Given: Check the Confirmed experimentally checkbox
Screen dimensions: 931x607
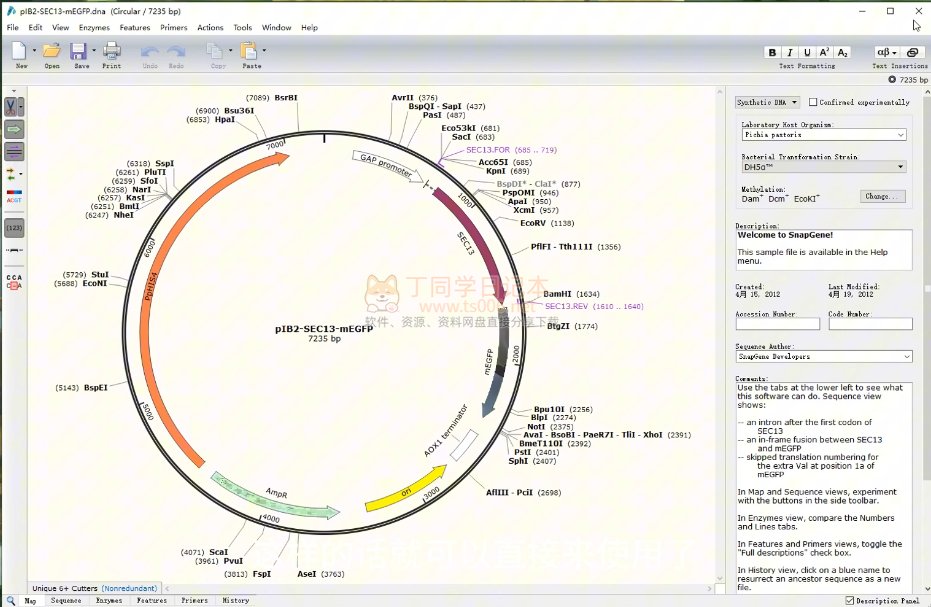Looking at the screenshot, I should click(x=813, y=102).
